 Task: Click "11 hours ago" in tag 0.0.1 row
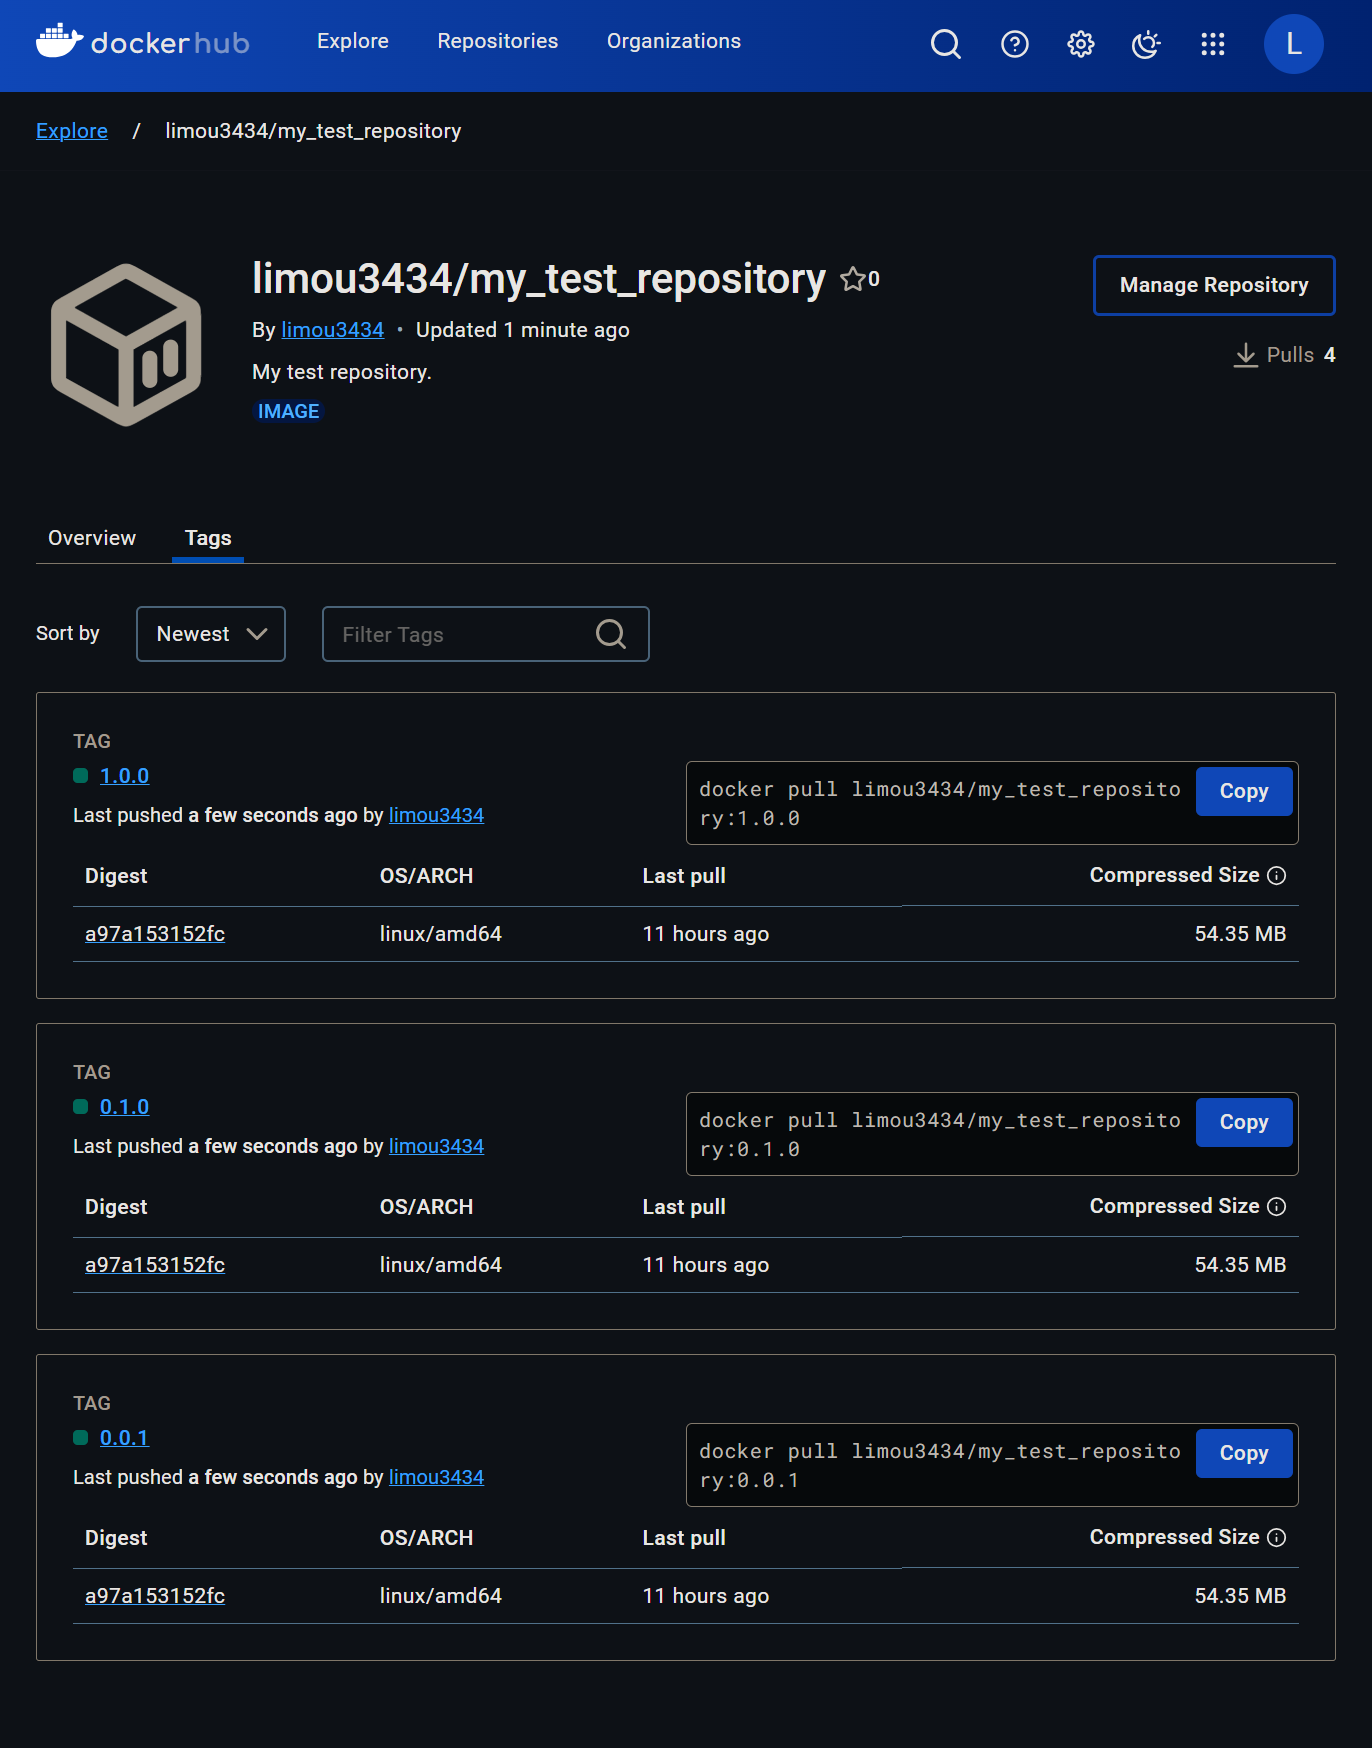tap(706, 1596)
